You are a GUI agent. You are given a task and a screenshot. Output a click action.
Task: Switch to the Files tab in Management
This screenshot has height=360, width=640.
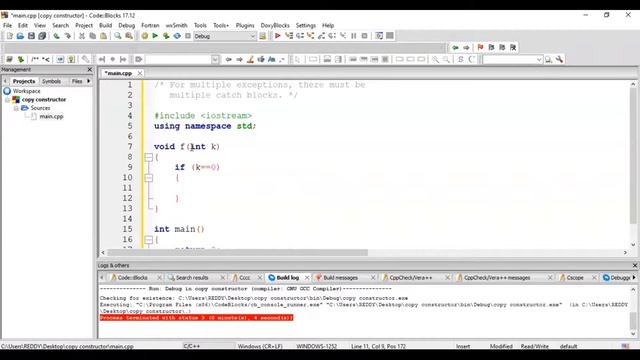coord(77,81)
